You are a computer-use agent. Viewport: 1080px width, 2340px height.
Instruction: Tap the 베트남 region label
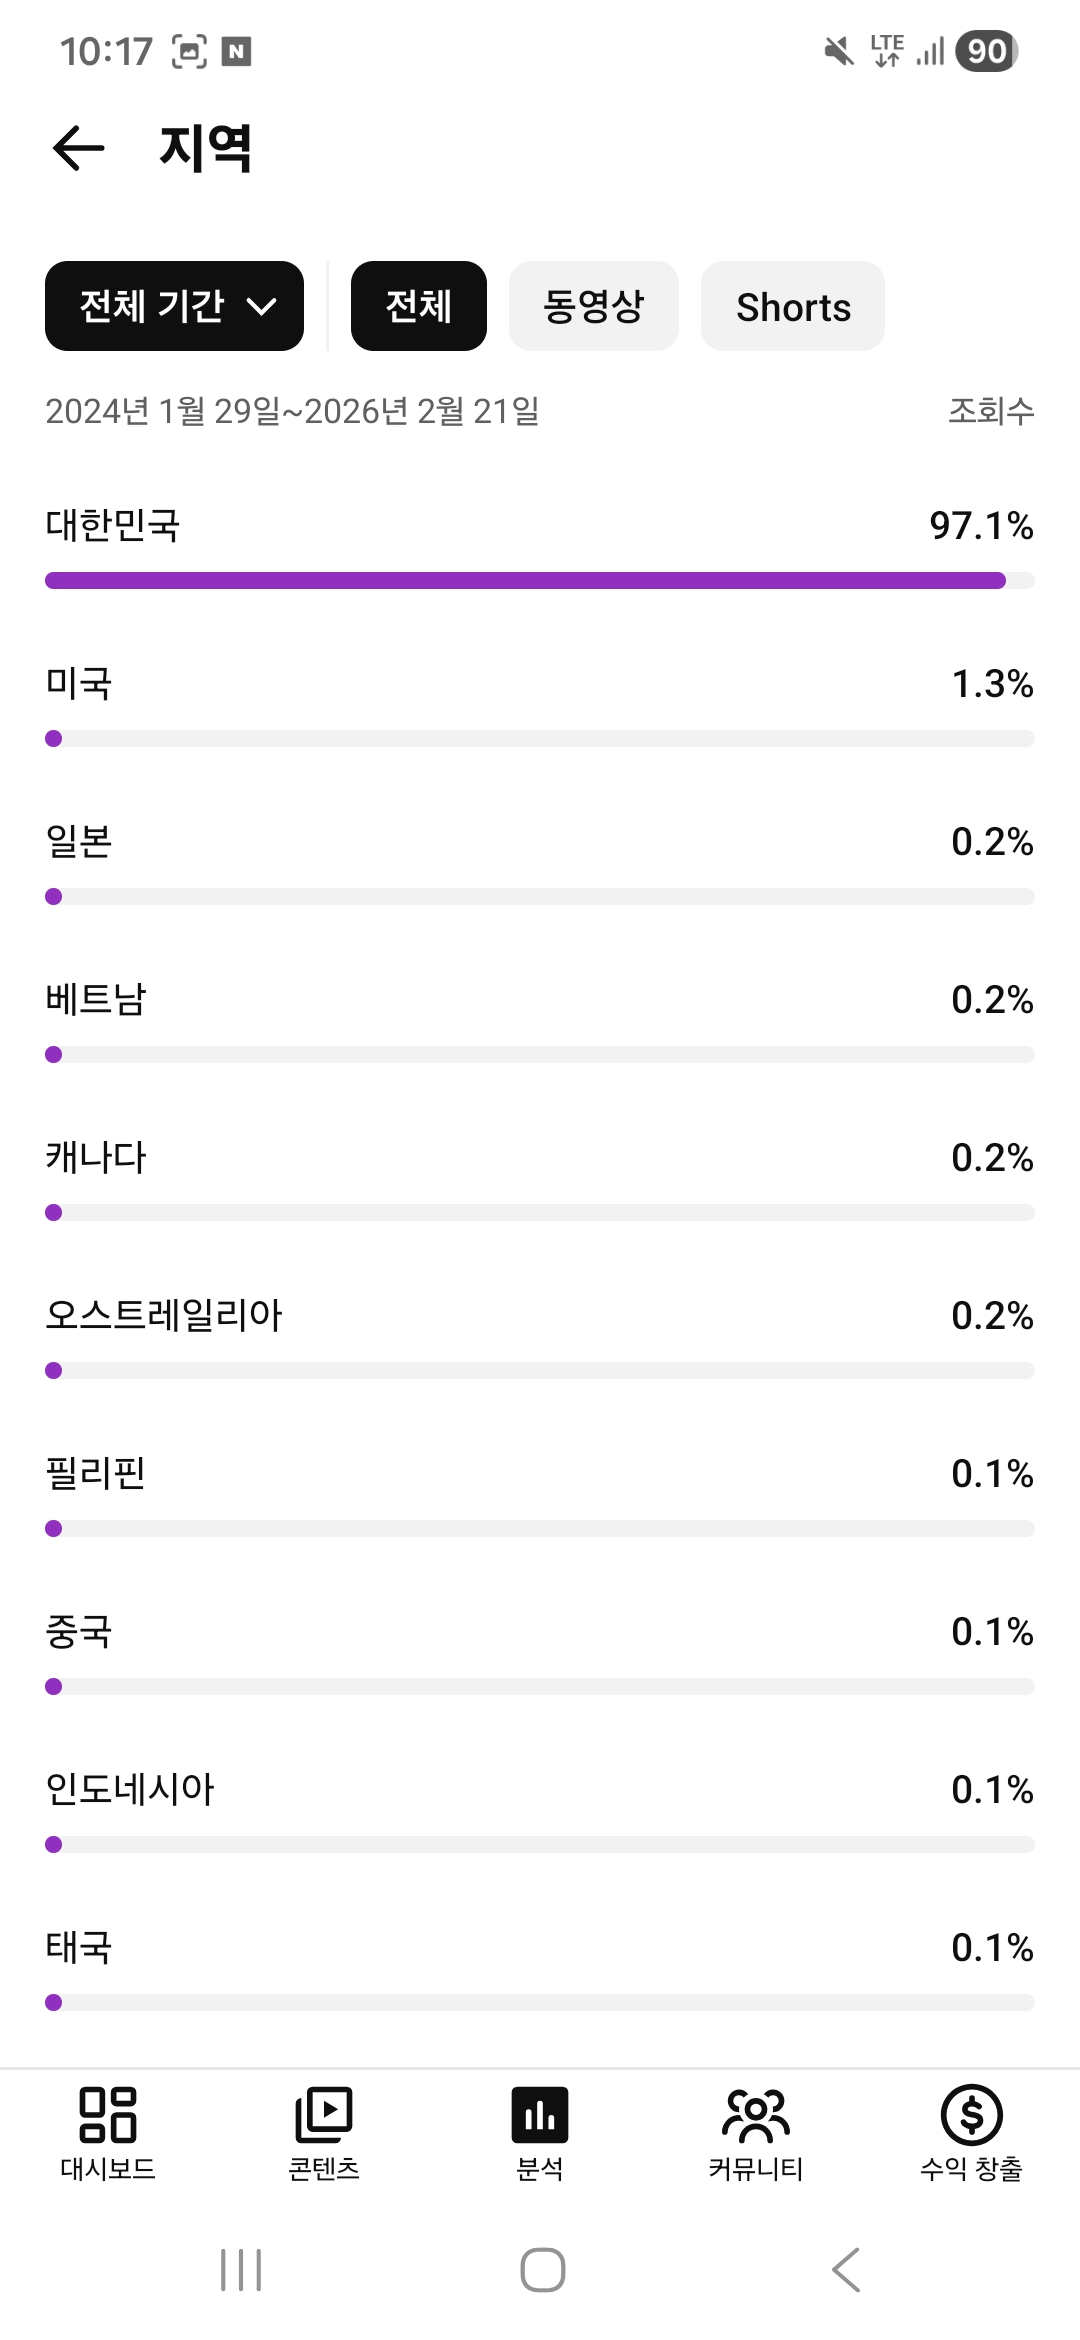pyautogui.click(x=96, y=1000)
